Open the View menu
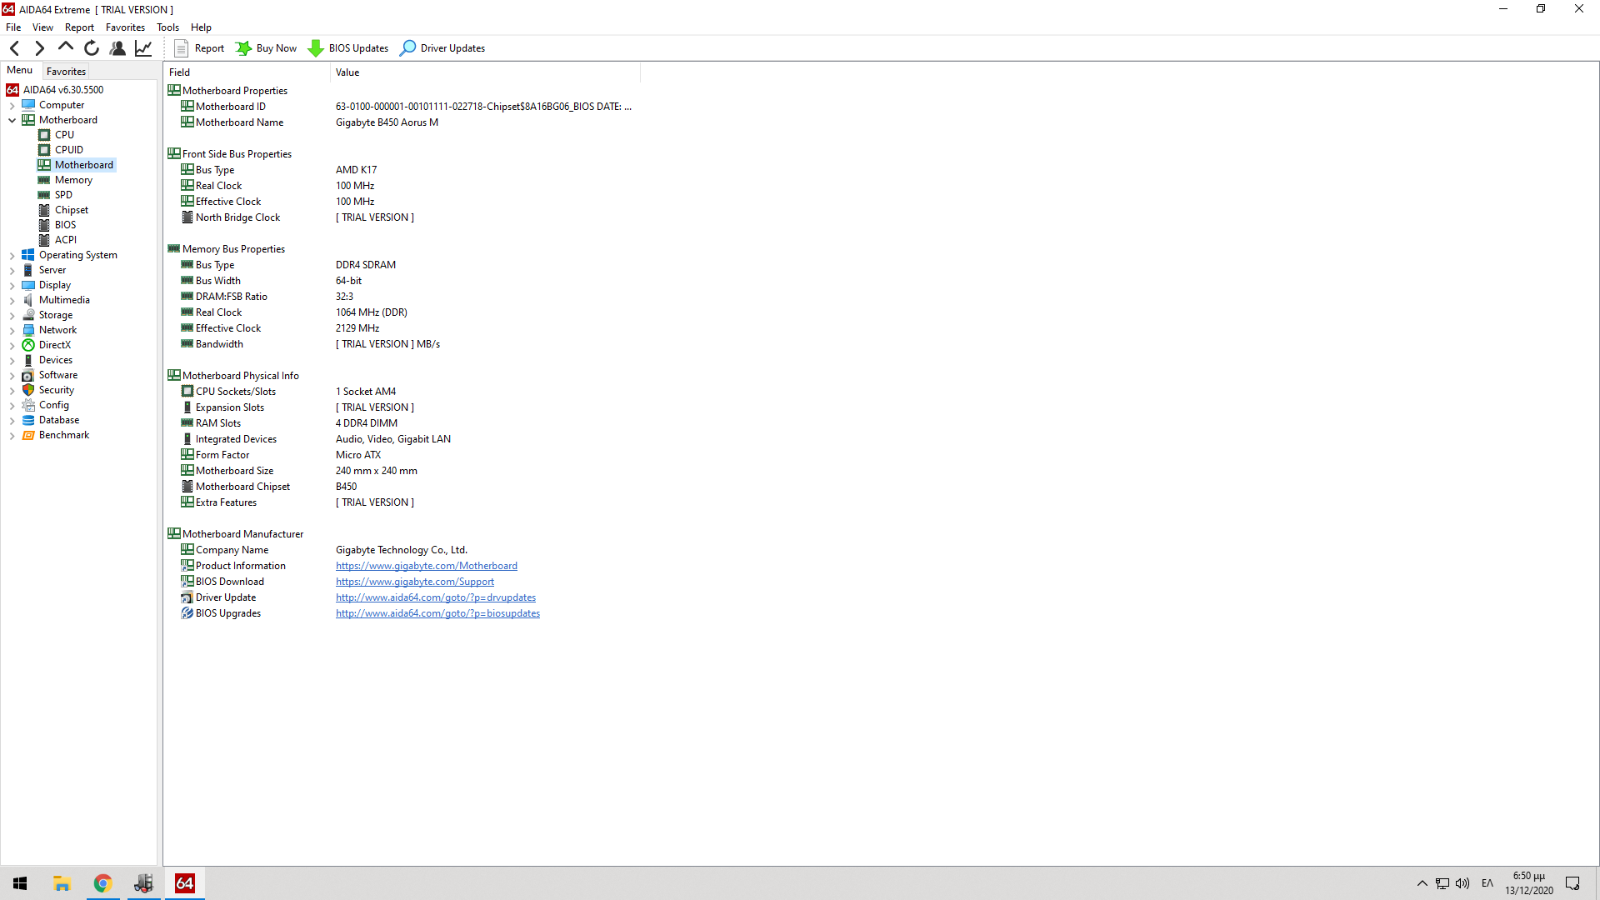Viewport: 1600px width, 900px height. pyautogui.click(x=43, y=27)
